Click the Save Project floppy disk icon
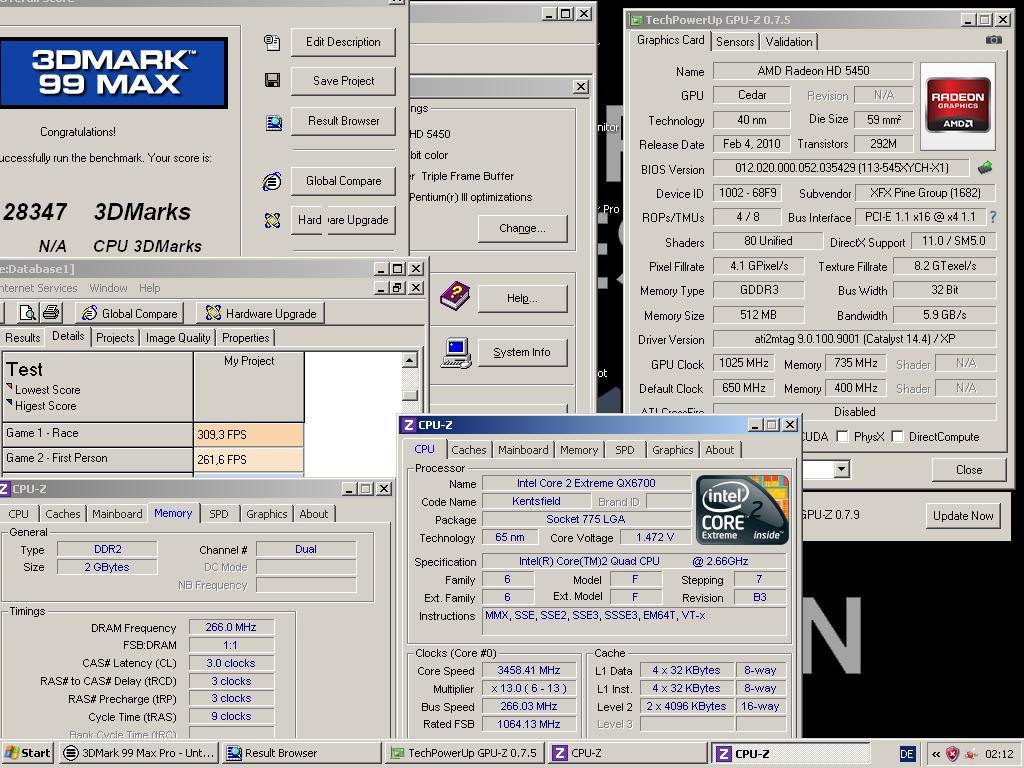 coord(272,80)
